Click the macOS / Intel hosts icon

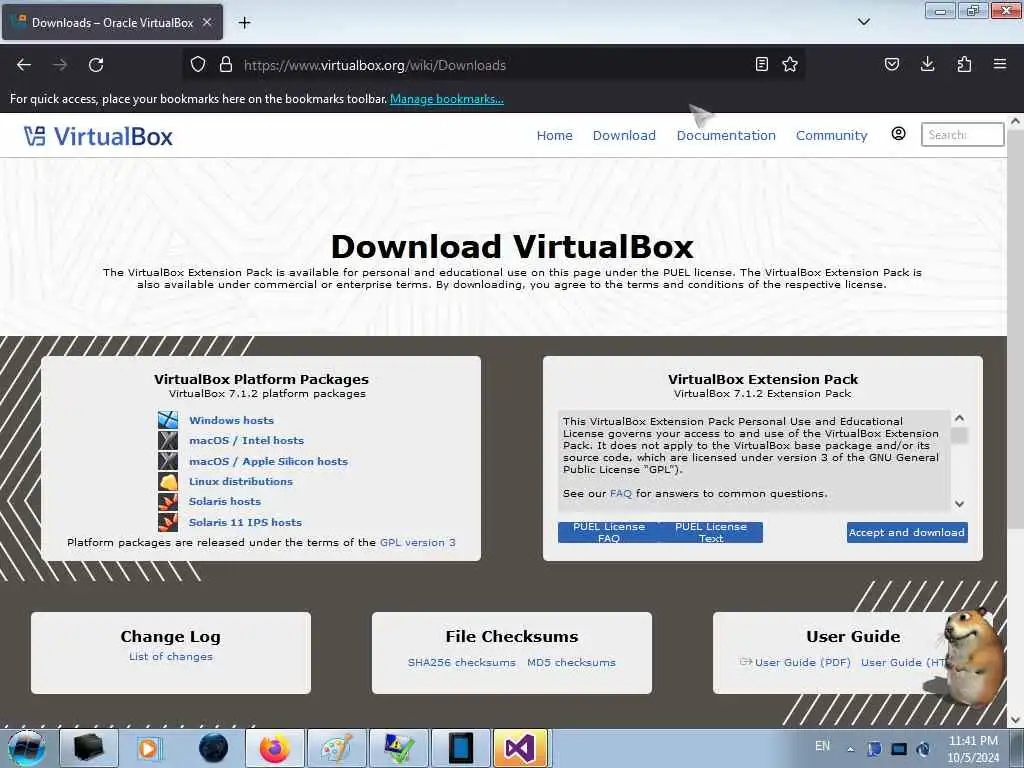coord(168,440)
